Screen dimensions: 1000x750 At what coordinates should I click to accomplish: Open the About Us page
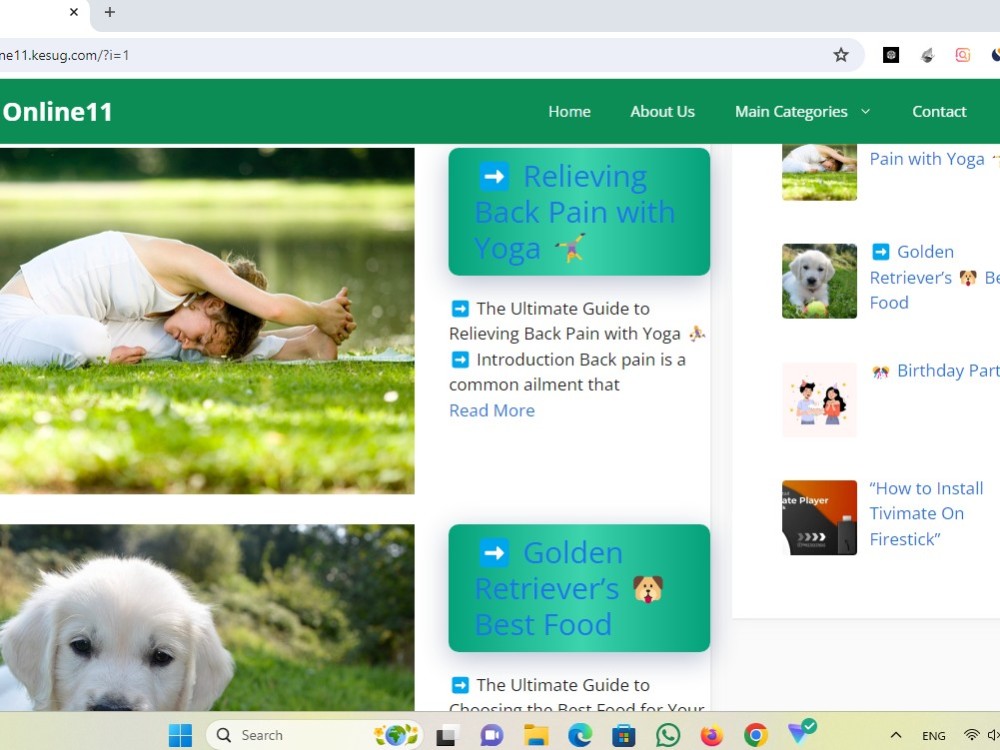point(662,112)
